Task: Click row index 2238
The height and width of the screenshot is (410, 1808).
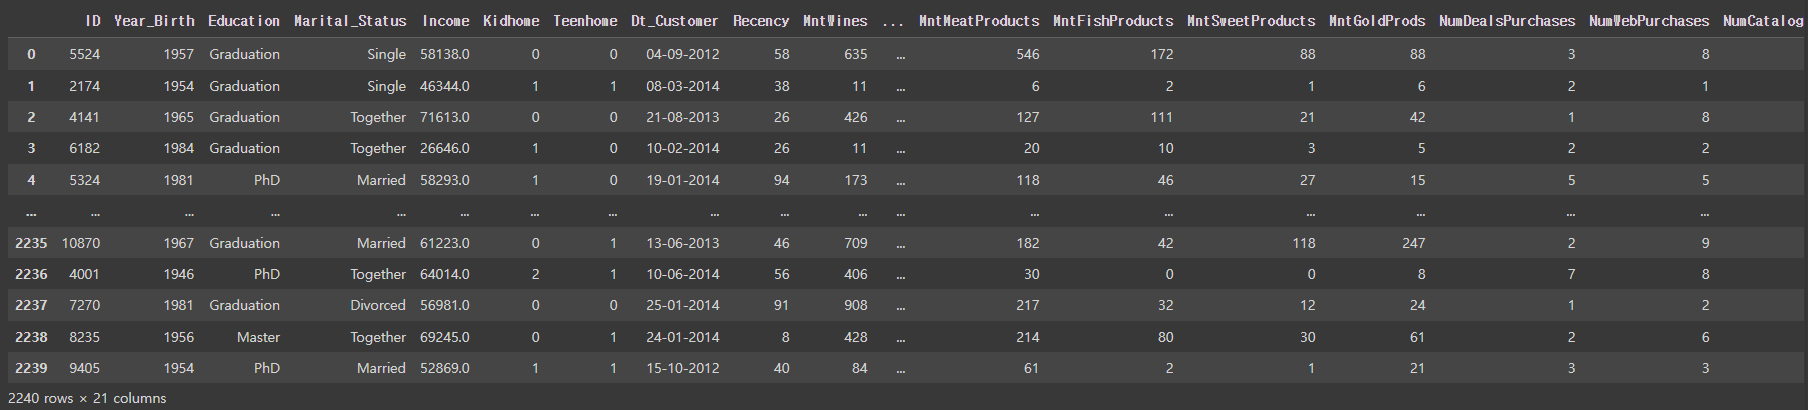Action: (x=31, y=337)
